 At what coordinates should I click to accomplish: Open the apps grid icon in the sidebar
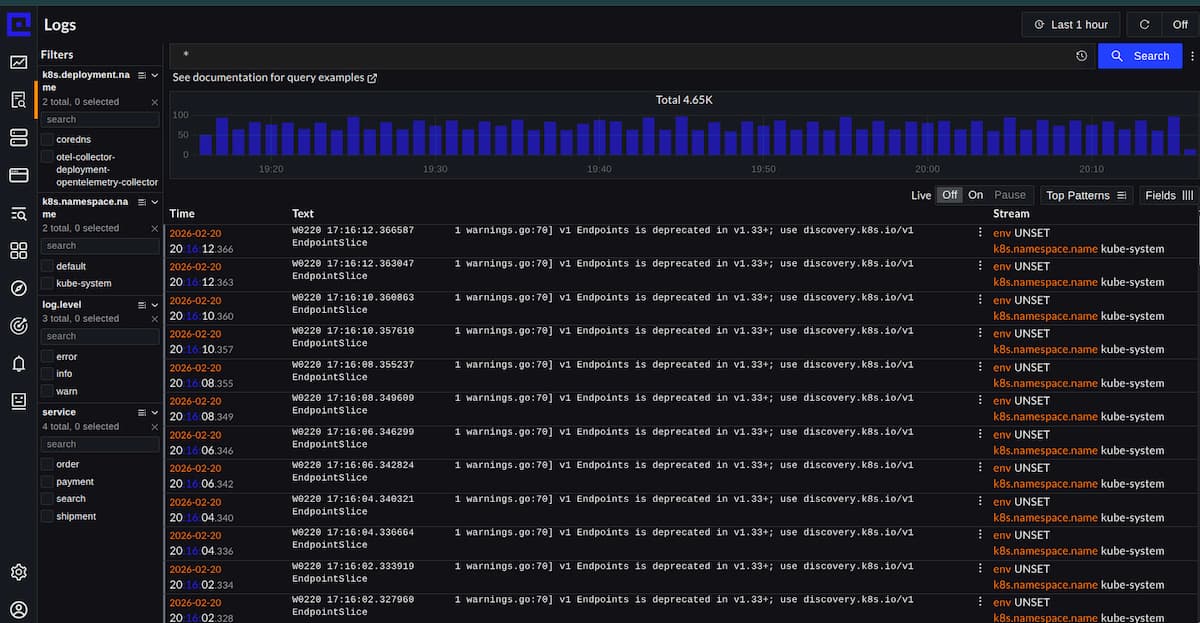point(18,251)
